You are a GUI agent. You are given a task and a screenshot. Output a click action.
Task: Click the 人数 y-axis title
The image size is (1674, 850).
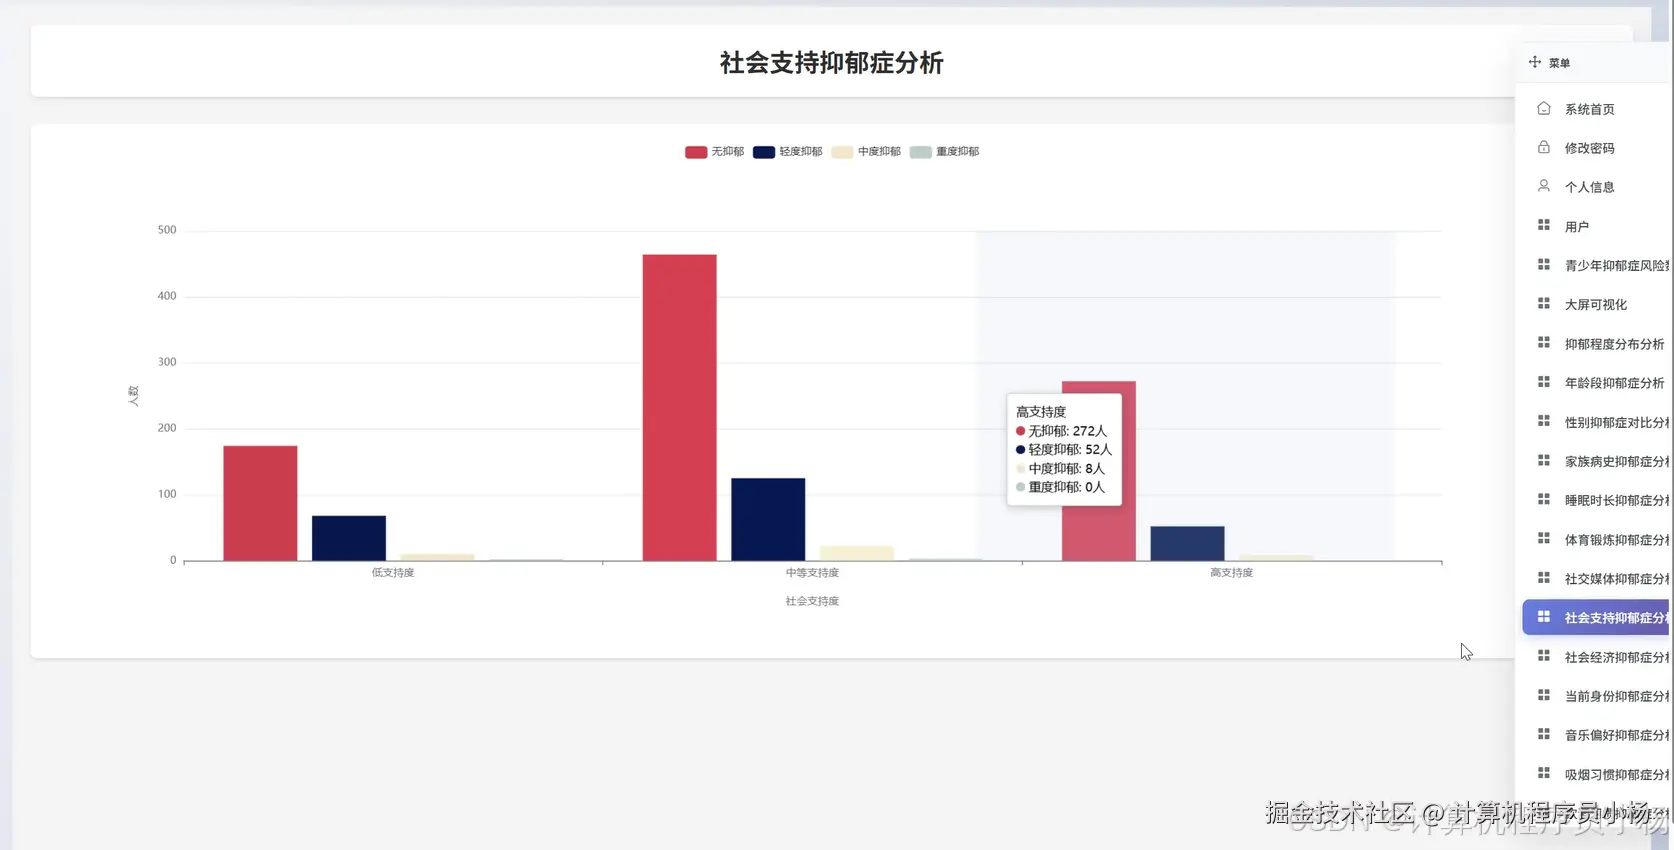tap(133, 396)
